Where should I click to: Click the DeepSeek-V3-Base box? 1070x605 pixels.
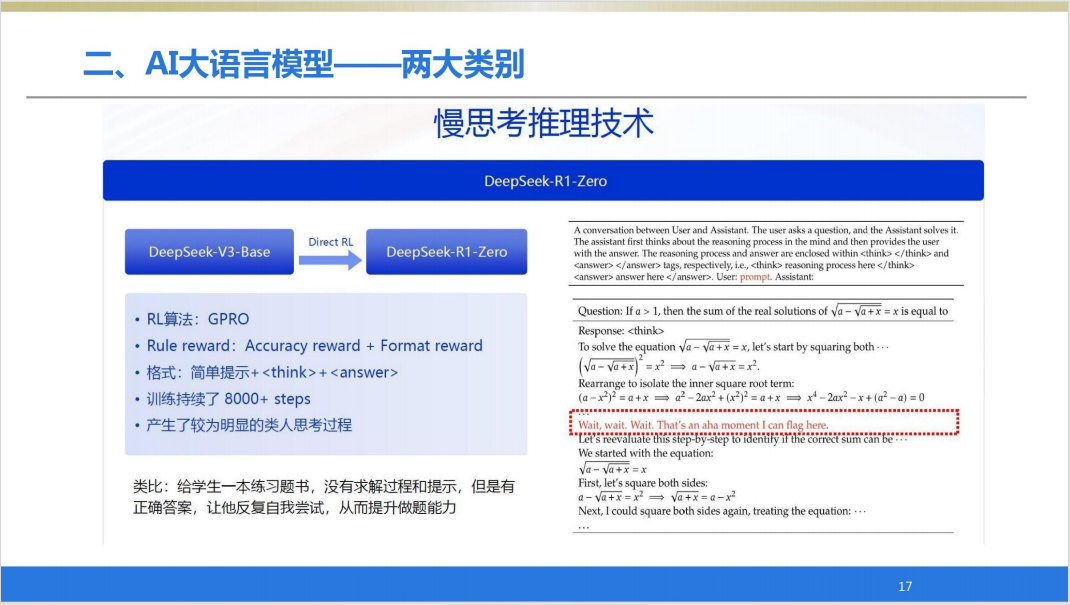209,252
